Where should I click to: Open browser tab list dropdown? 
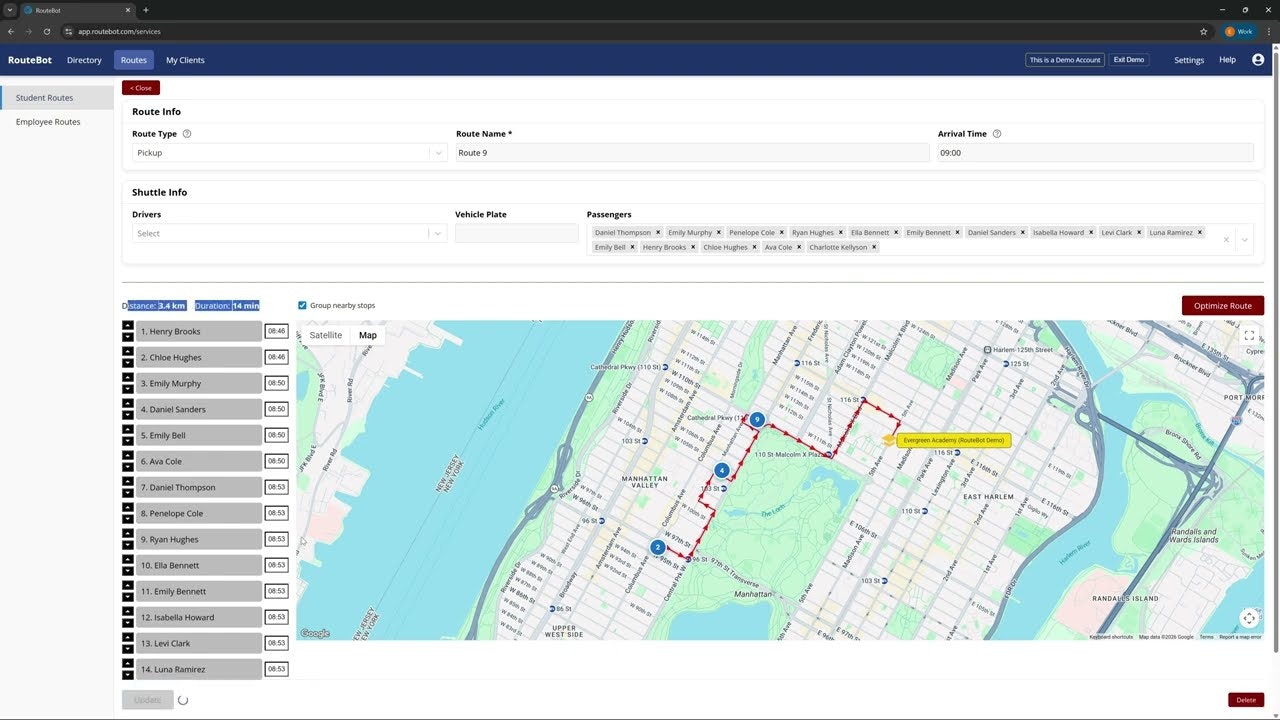pyautogui.click(x=10, y=10)
